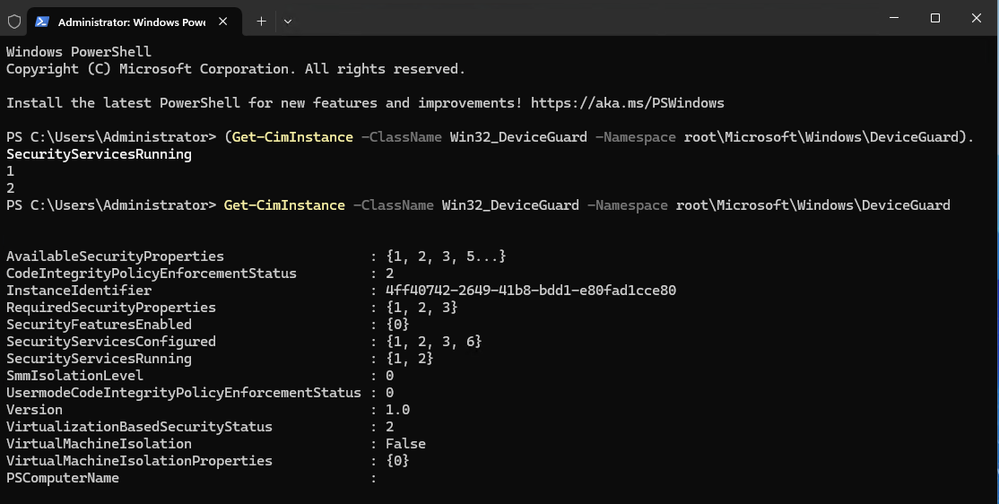Viewport: 999px width, 504px height.
Task: Click the PowerShell icon on the tab
Action: pos(43,21)
